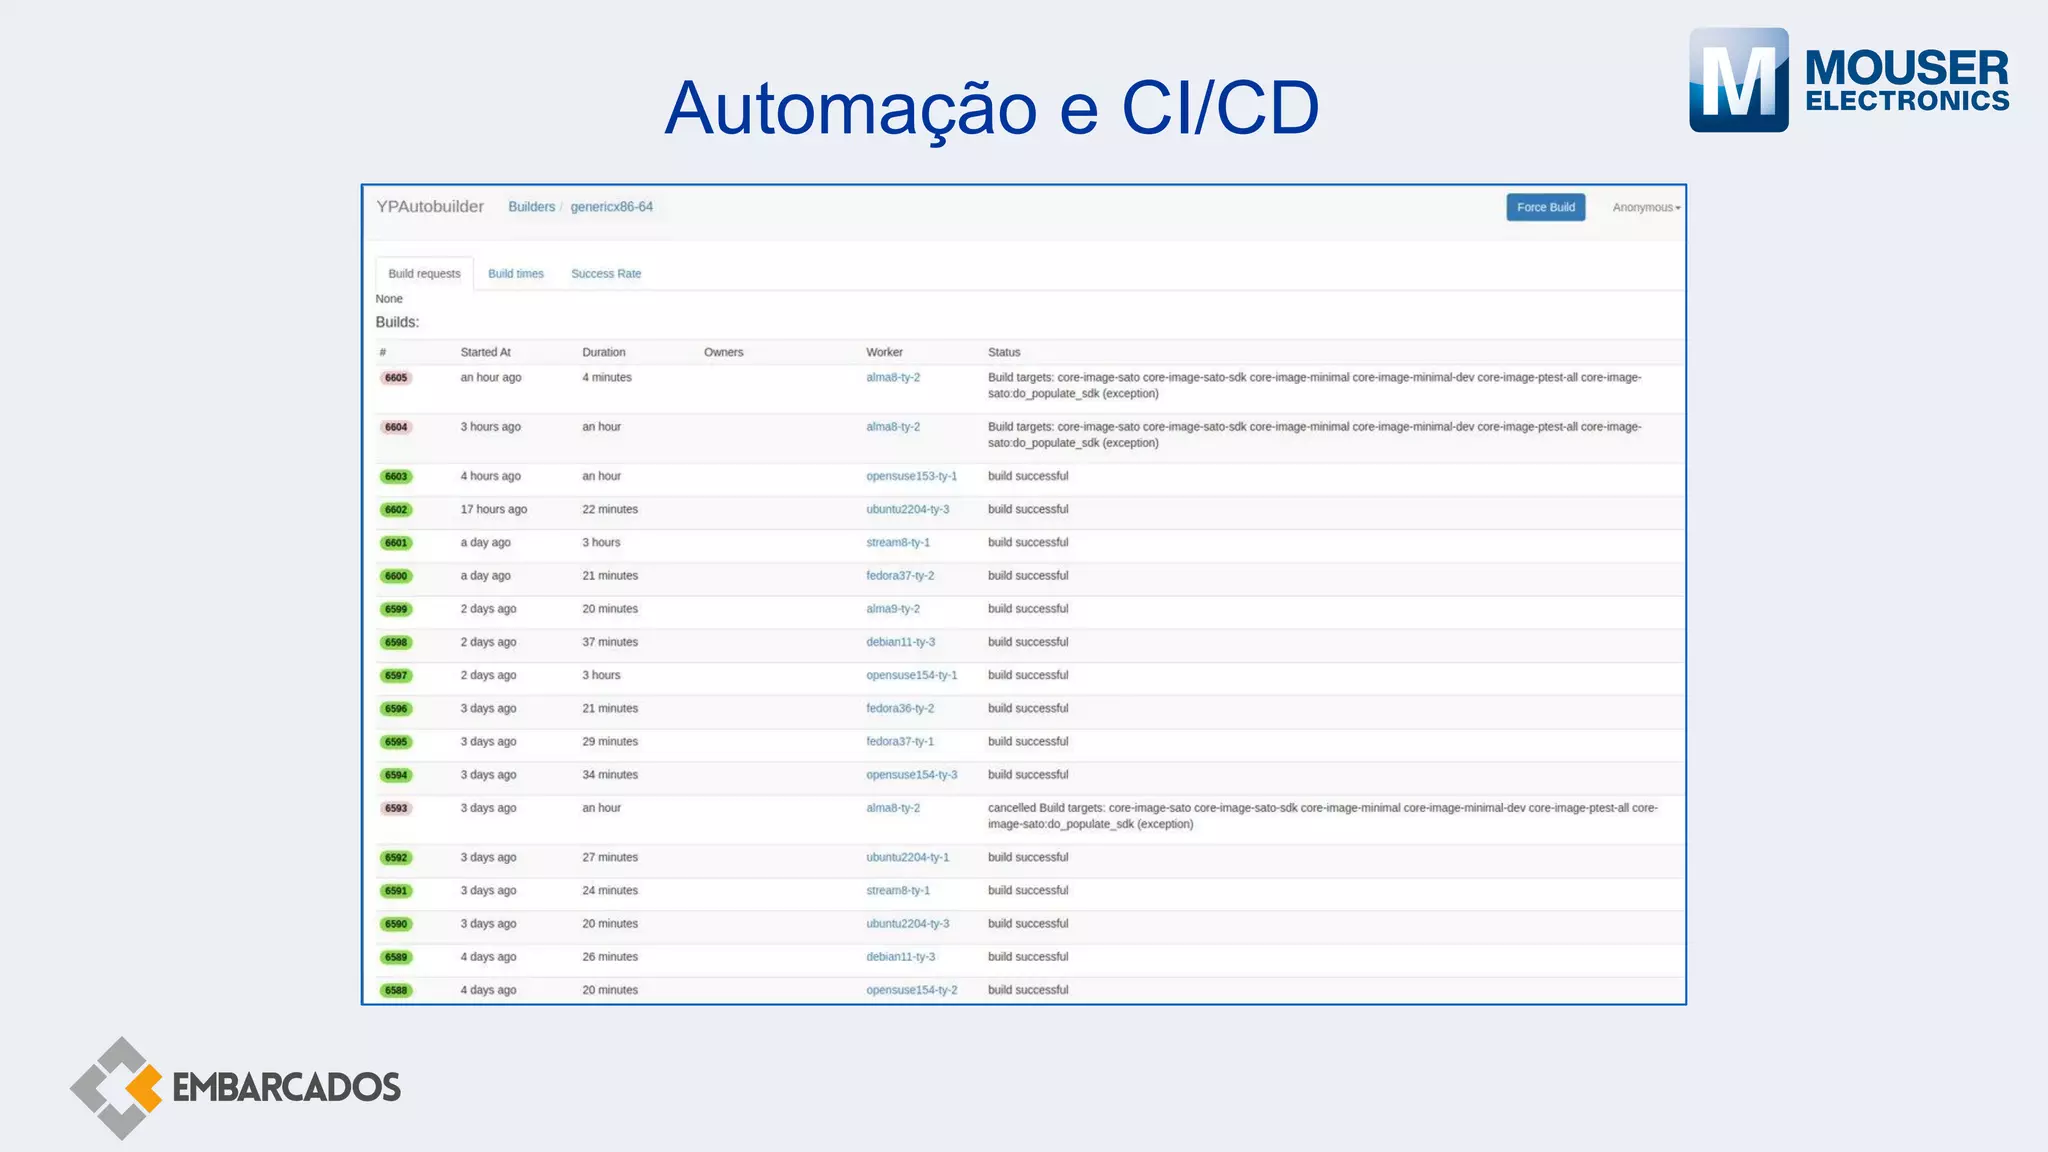
Task: Open worker opensuse153-ty-1 link
Action: point(911,476)
